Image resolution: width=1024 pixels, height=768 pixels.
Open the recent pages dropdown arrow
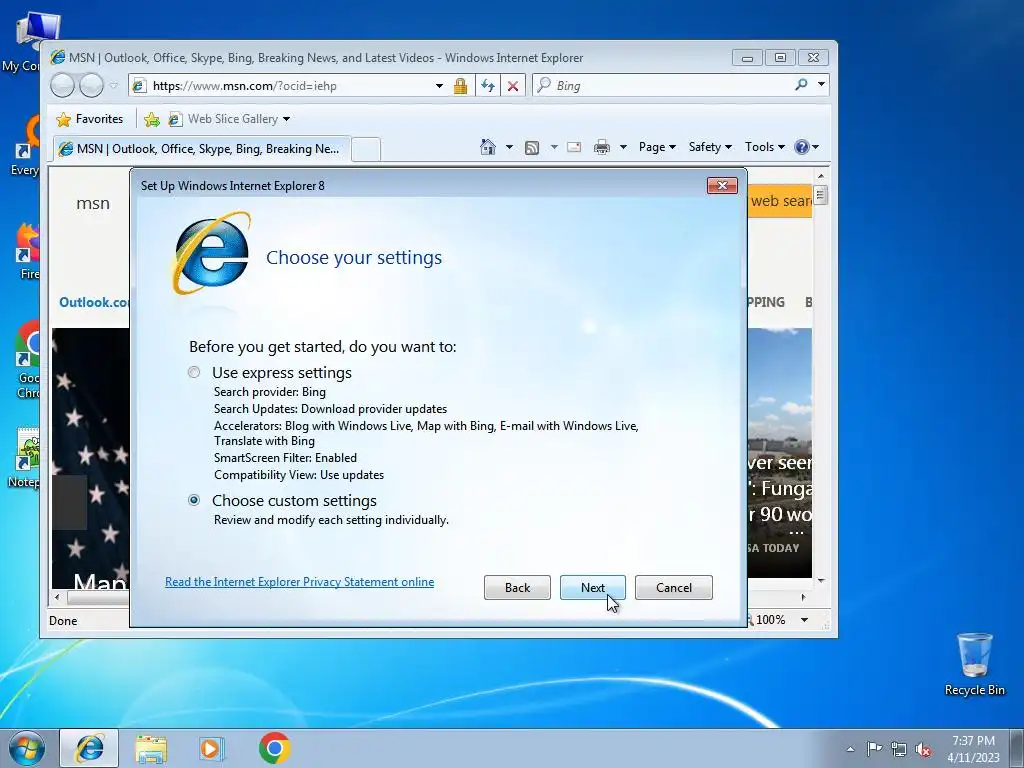[x=114, y=86]
